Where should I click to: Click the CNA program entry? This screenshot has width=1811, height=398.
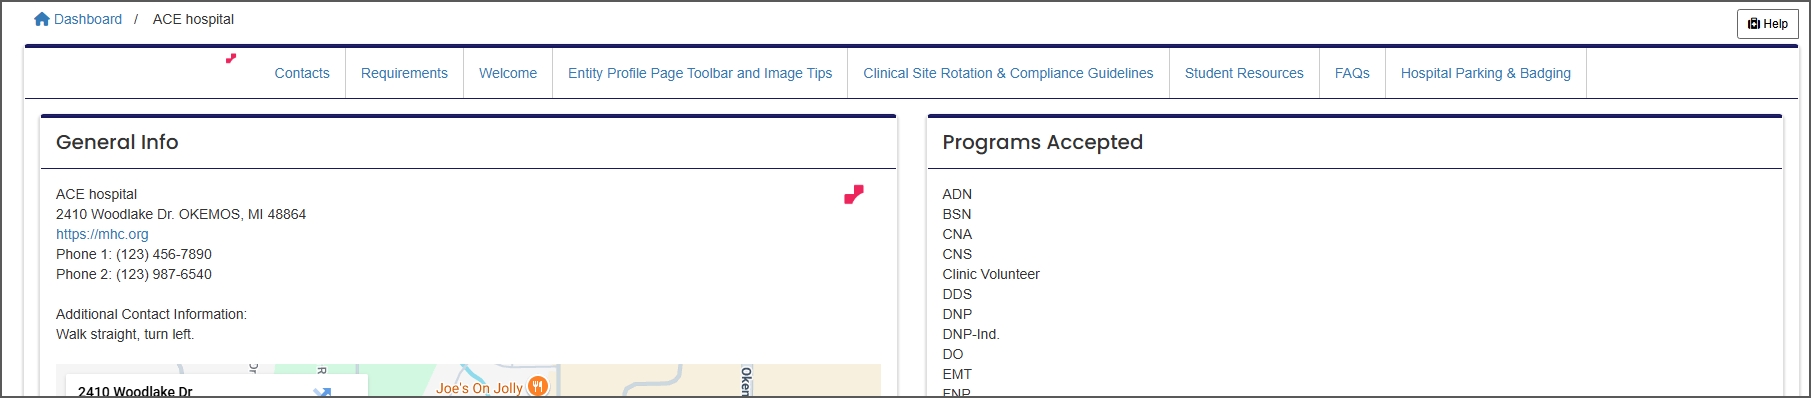coord(957,234)
